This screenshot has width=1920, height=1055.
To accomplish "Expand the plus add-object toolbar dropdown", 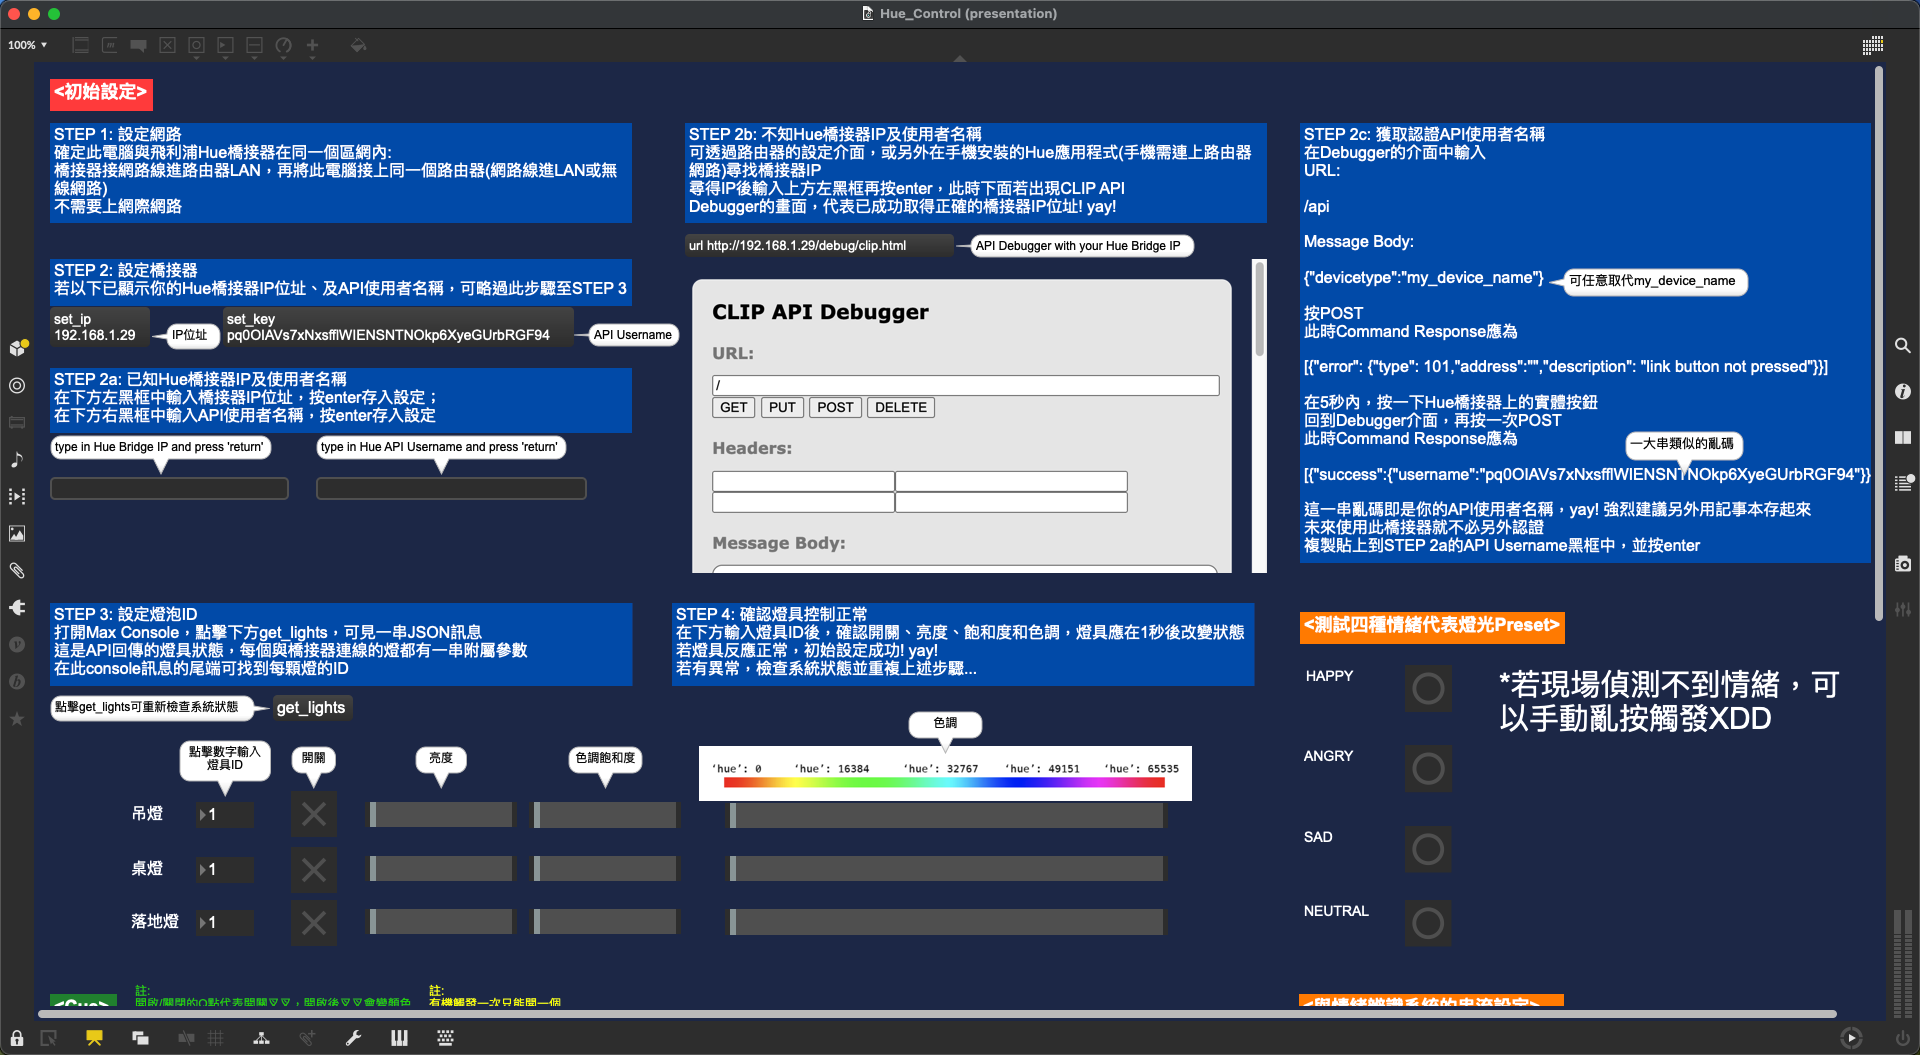I will point(312,46).
